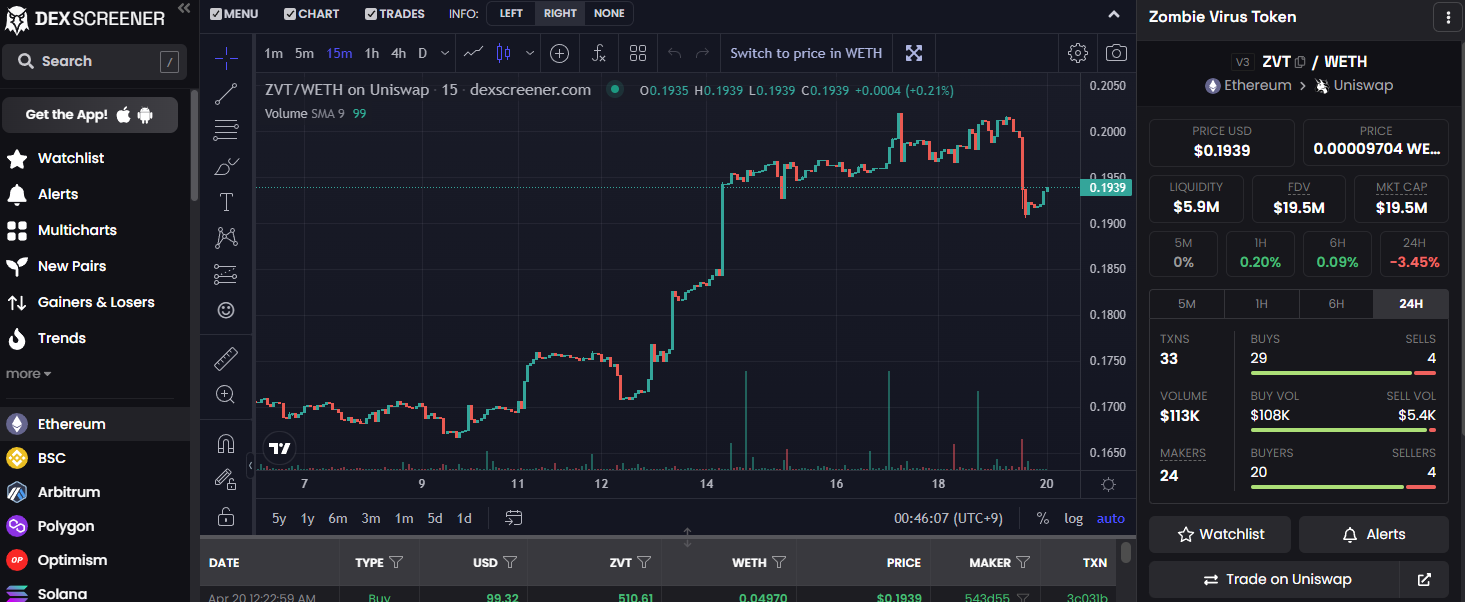
Task: Toggle auto scale on chart
Action: point(1111,518)
